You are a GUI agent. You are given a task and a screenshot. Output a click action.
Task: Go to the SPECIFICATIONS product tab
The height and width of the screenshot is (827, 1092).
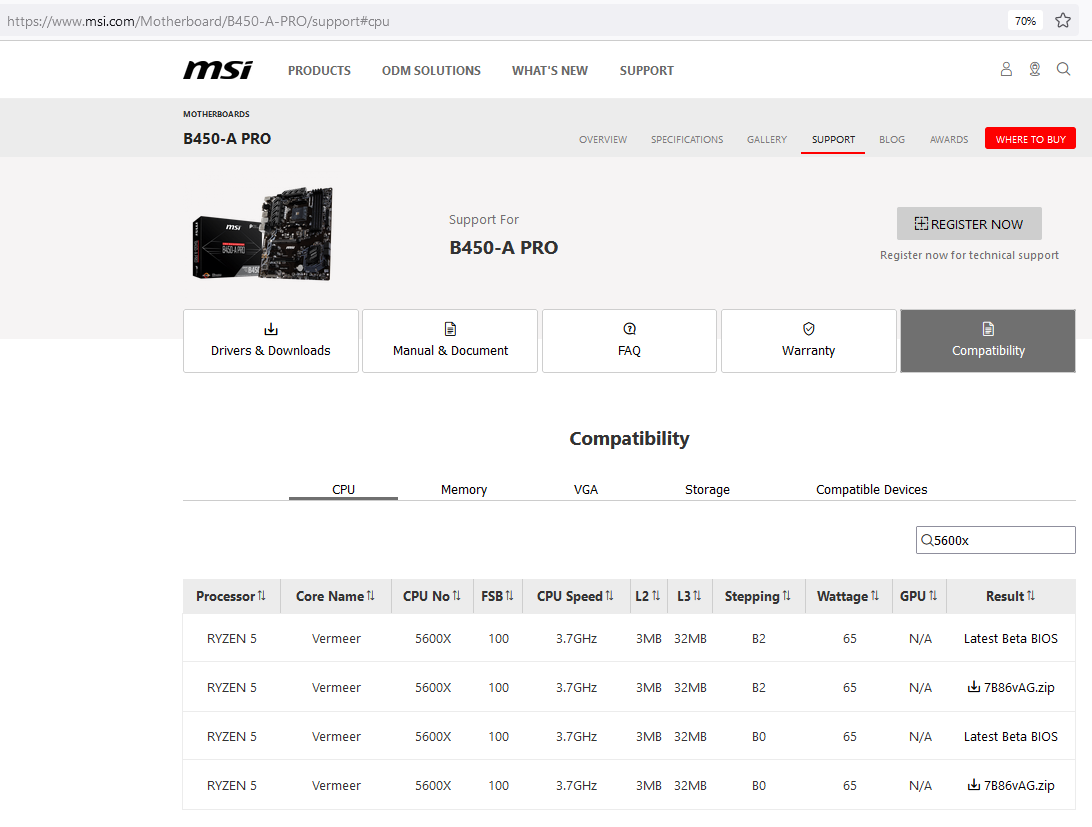point(687,139)
